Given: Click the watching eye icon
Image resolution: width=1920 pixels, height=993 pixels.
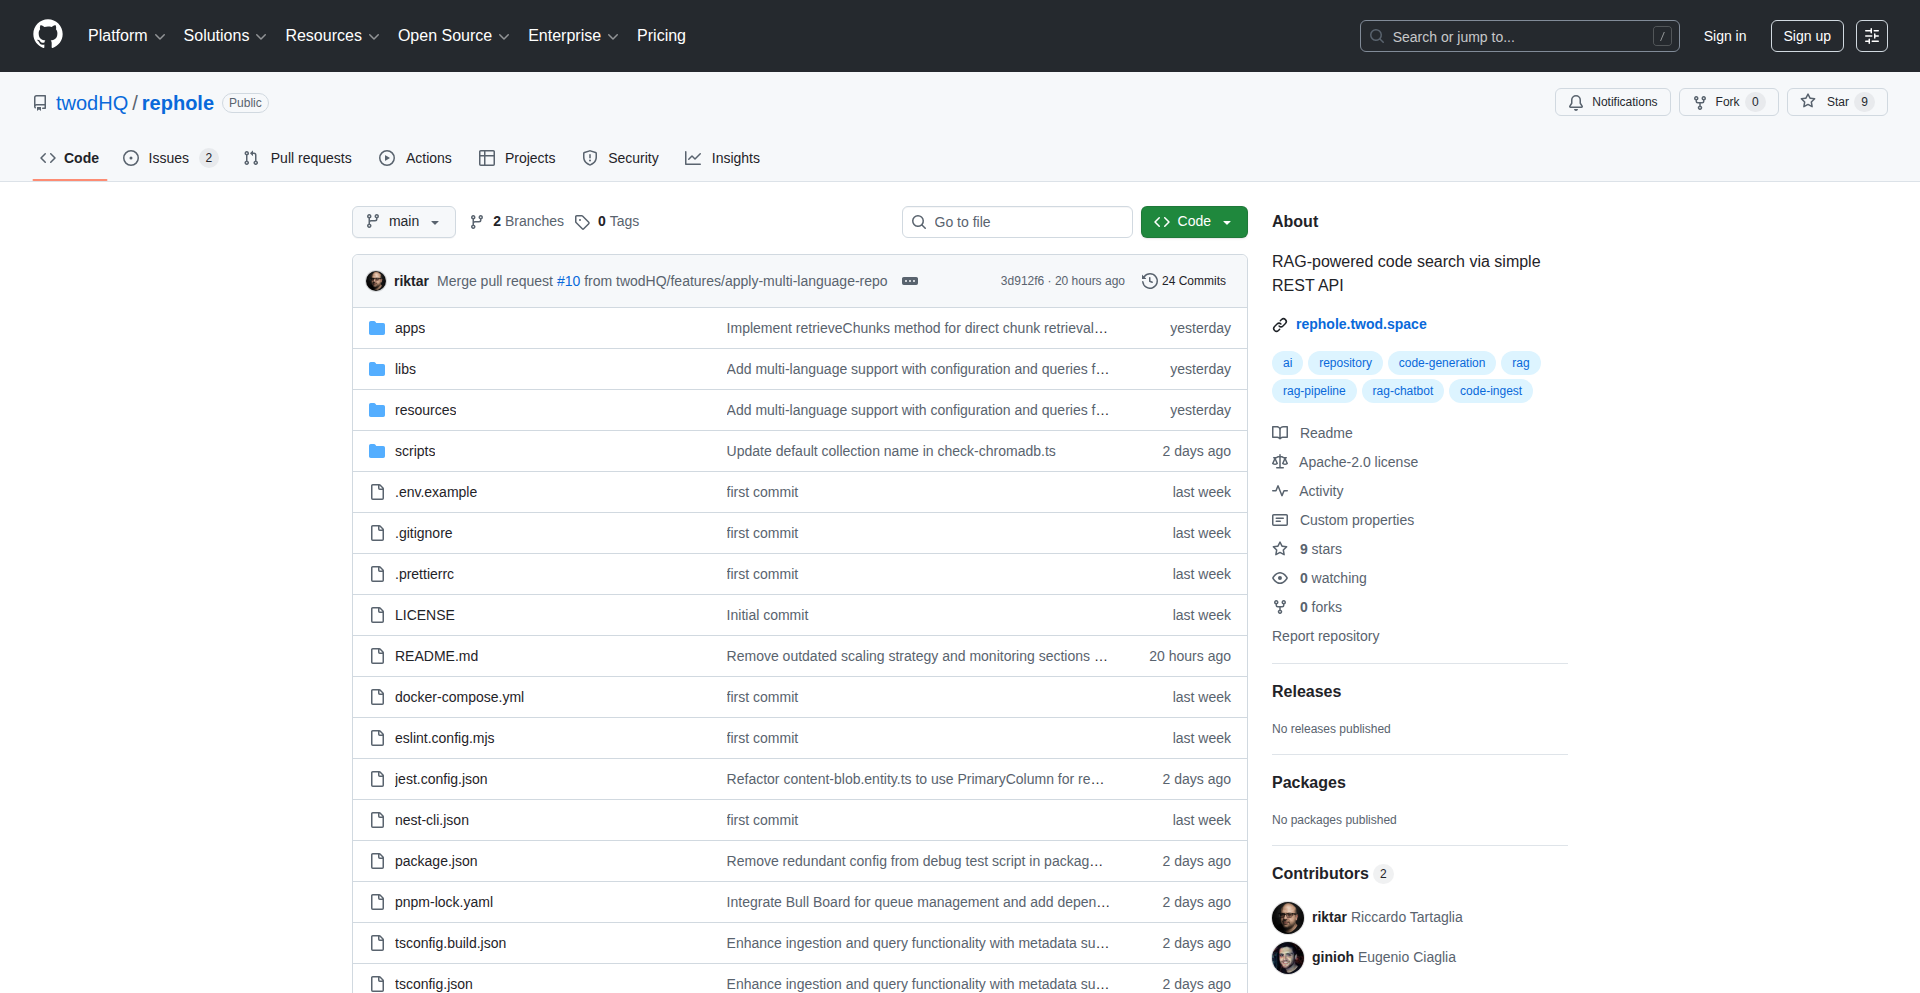Looking at the screenshot, I should coord(1280,578).
